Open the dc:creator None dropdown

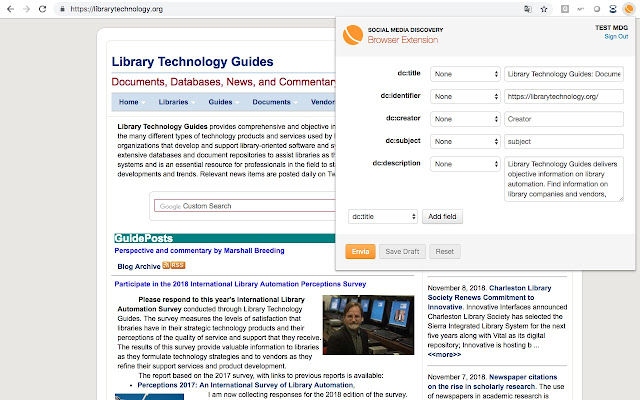[465, 119]
